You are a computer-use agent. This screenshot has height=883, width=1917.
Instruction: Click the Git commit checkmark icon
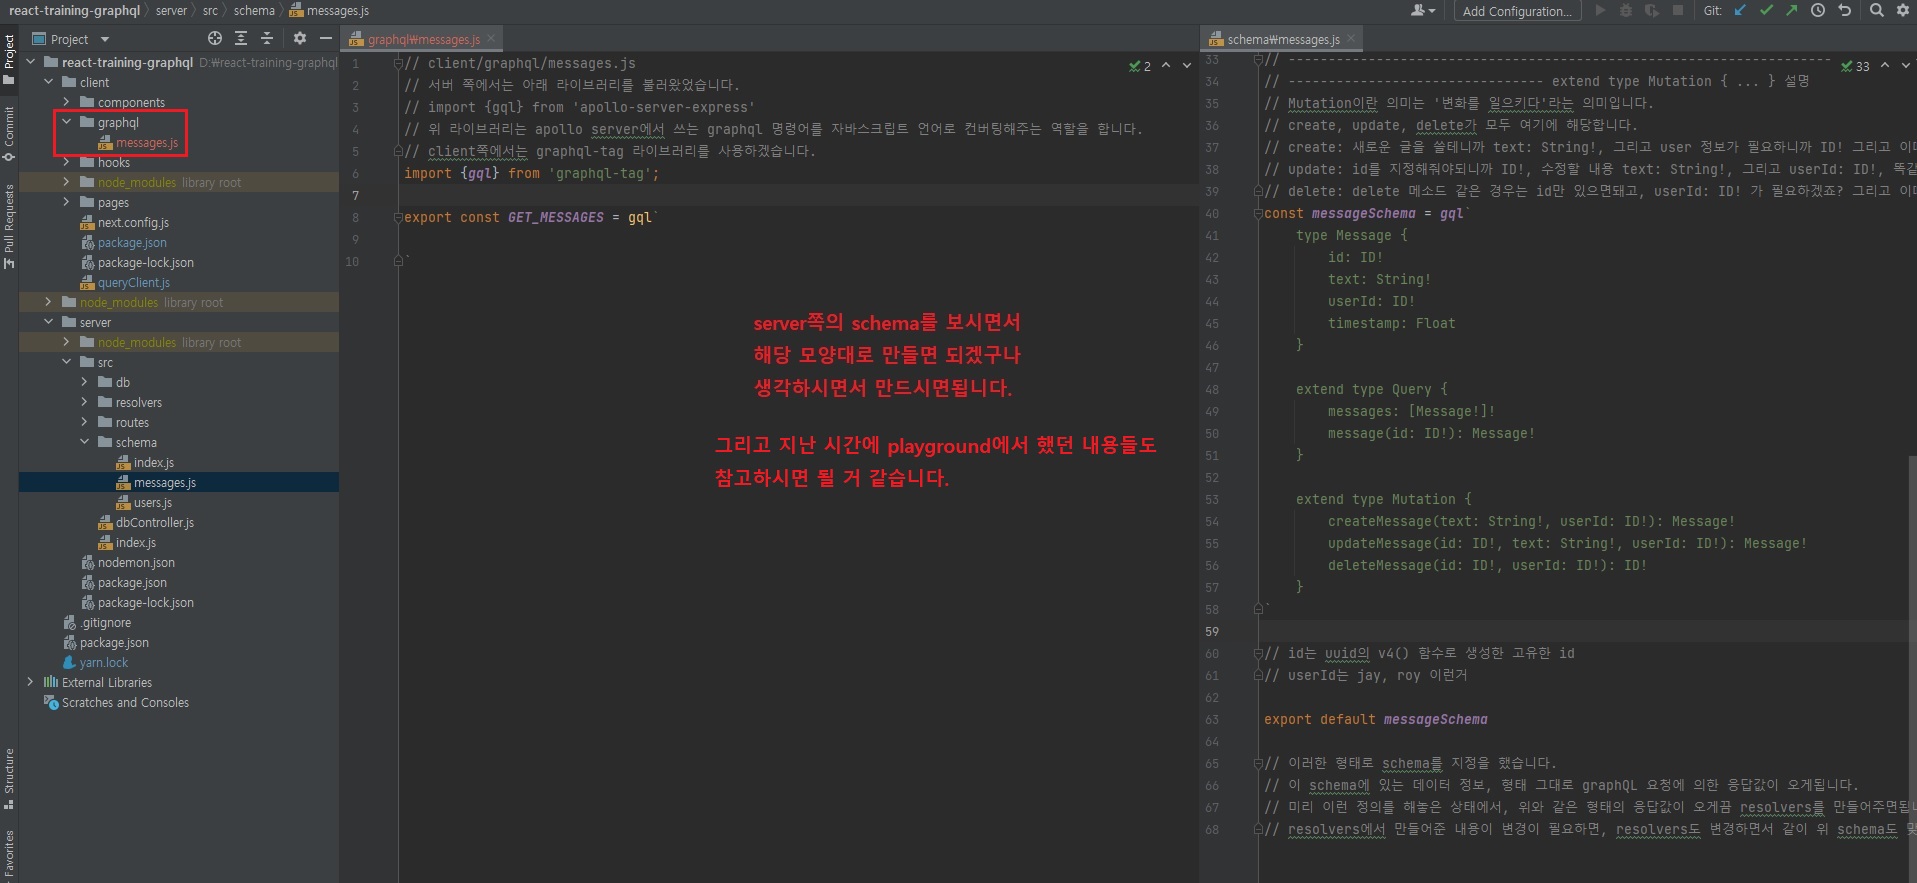(x=1766, y=11)
